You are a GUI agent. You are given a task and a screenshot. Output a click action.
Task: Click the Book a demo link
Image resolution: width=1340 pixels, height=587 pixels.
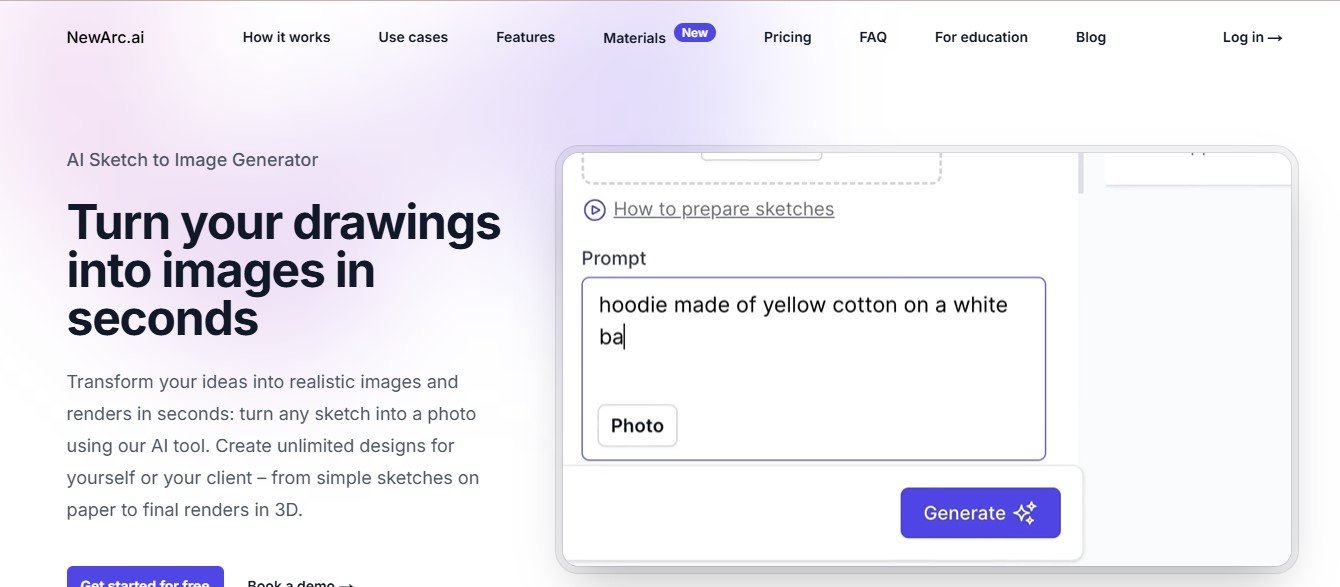point(300,581)
